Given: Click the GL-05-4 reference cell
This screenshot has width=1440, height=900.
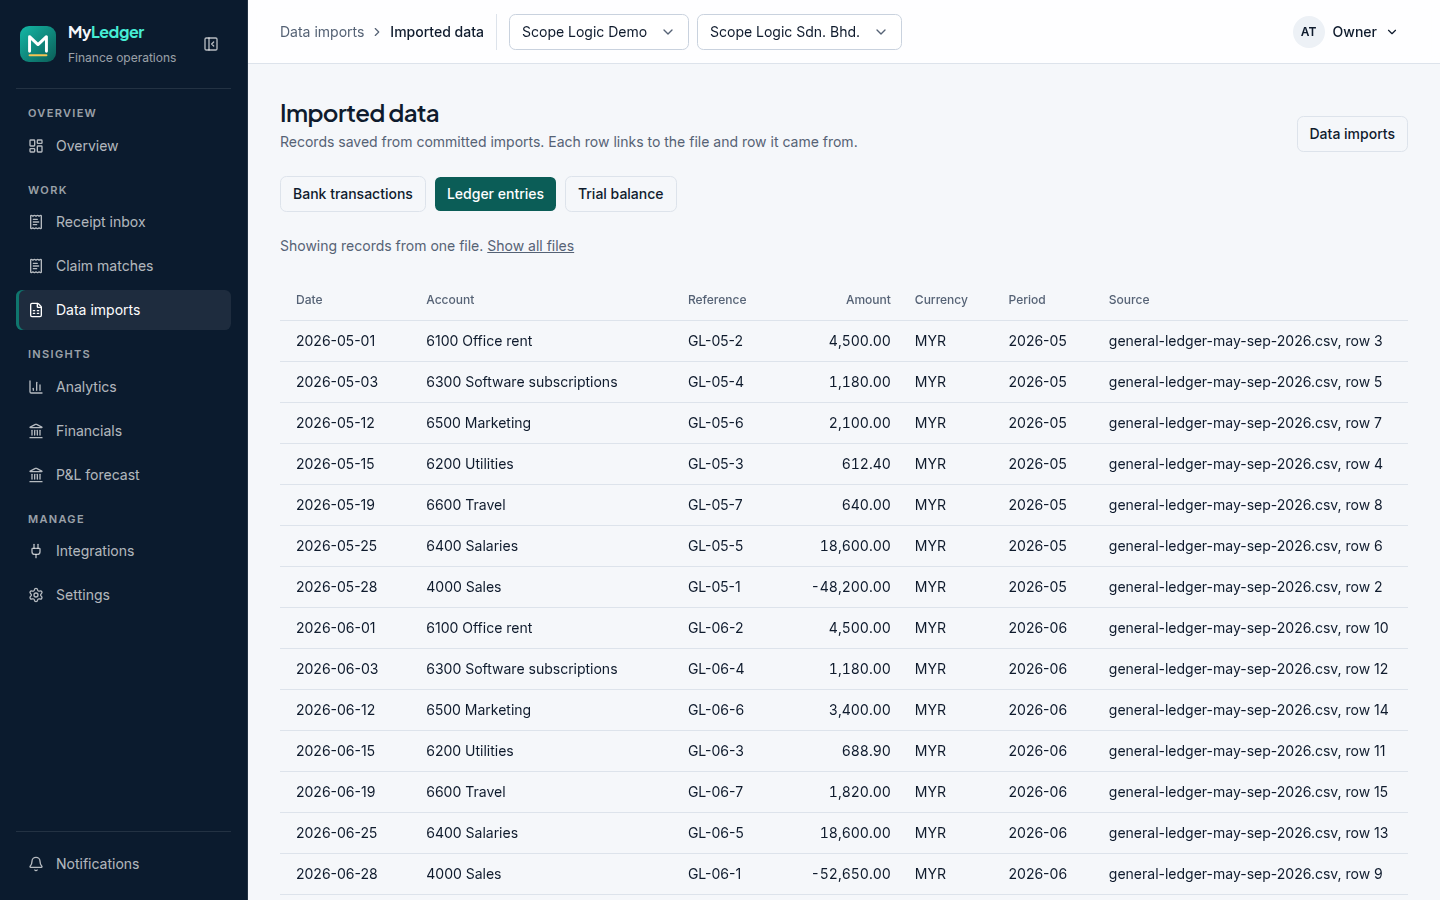Looking at the screenshot, I should click(716, 382).
